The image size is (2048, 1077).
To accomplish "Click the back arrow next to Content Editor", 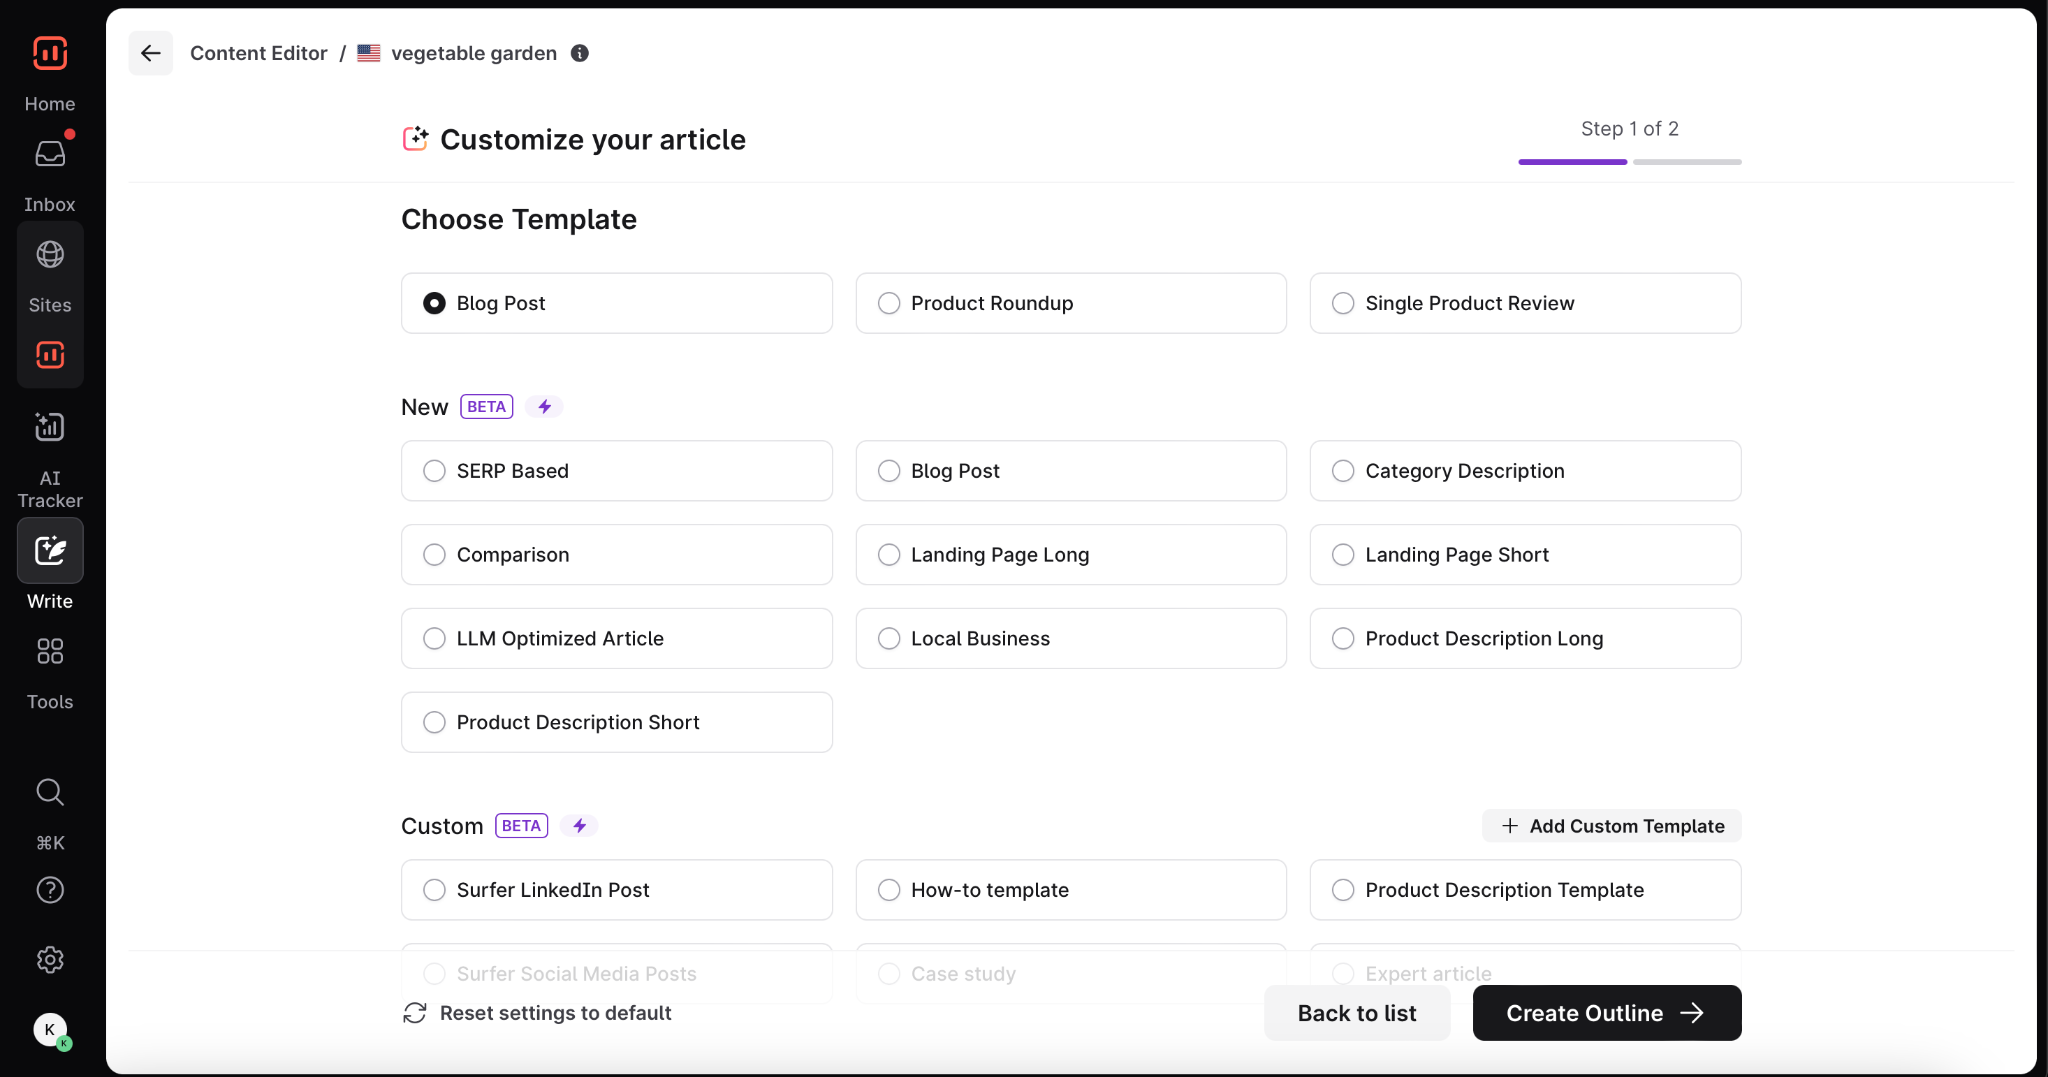I will pyautogui.click(x=151, y=53).
